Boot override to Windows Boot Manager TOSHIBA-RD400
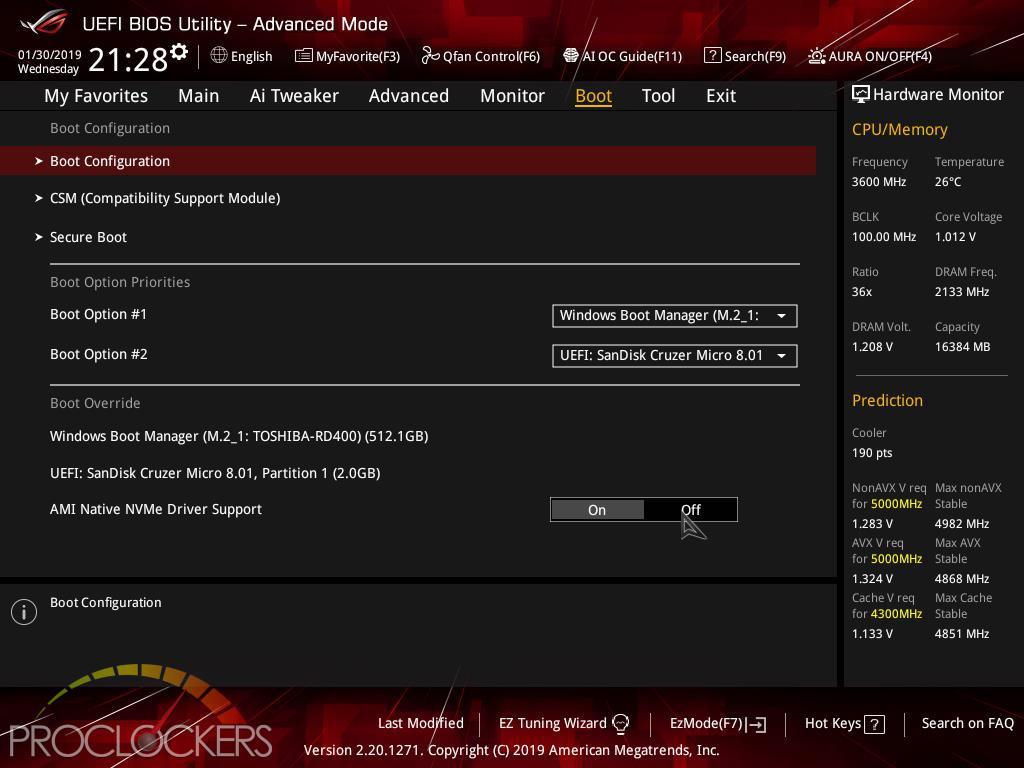 239,436
